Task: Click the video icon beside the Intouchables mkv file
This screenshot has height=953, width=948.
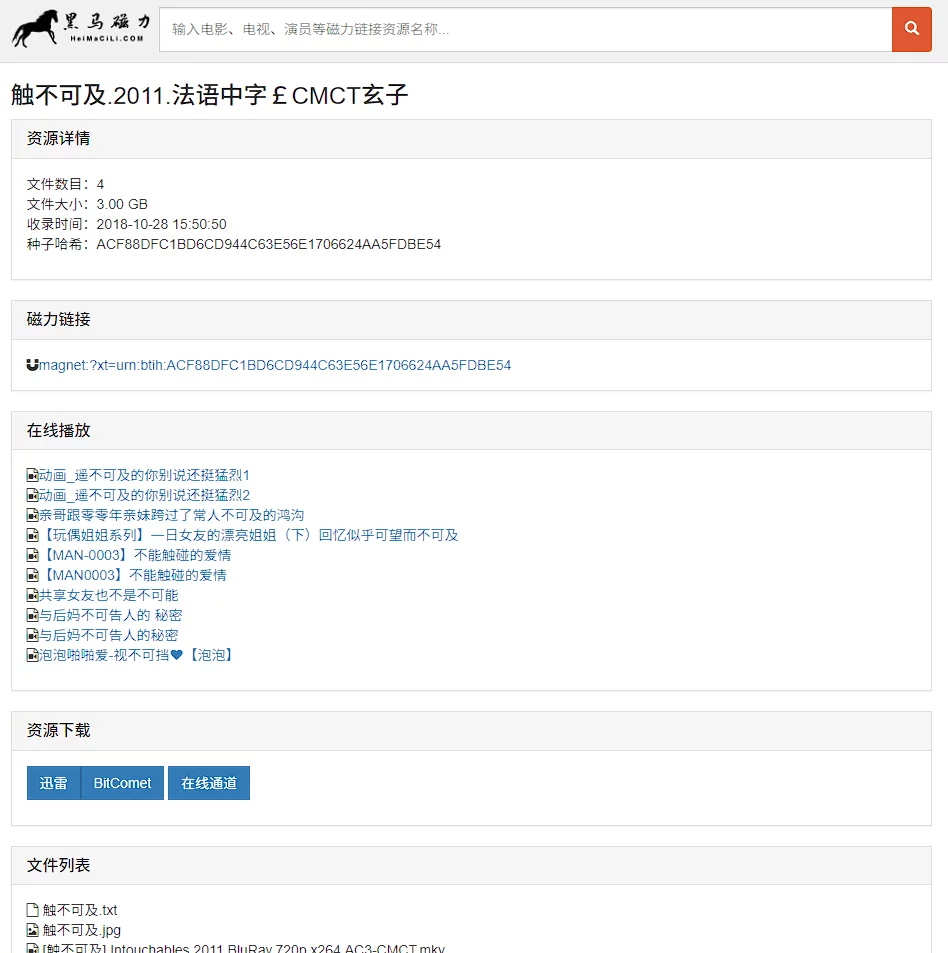Action: coord(32,948)
